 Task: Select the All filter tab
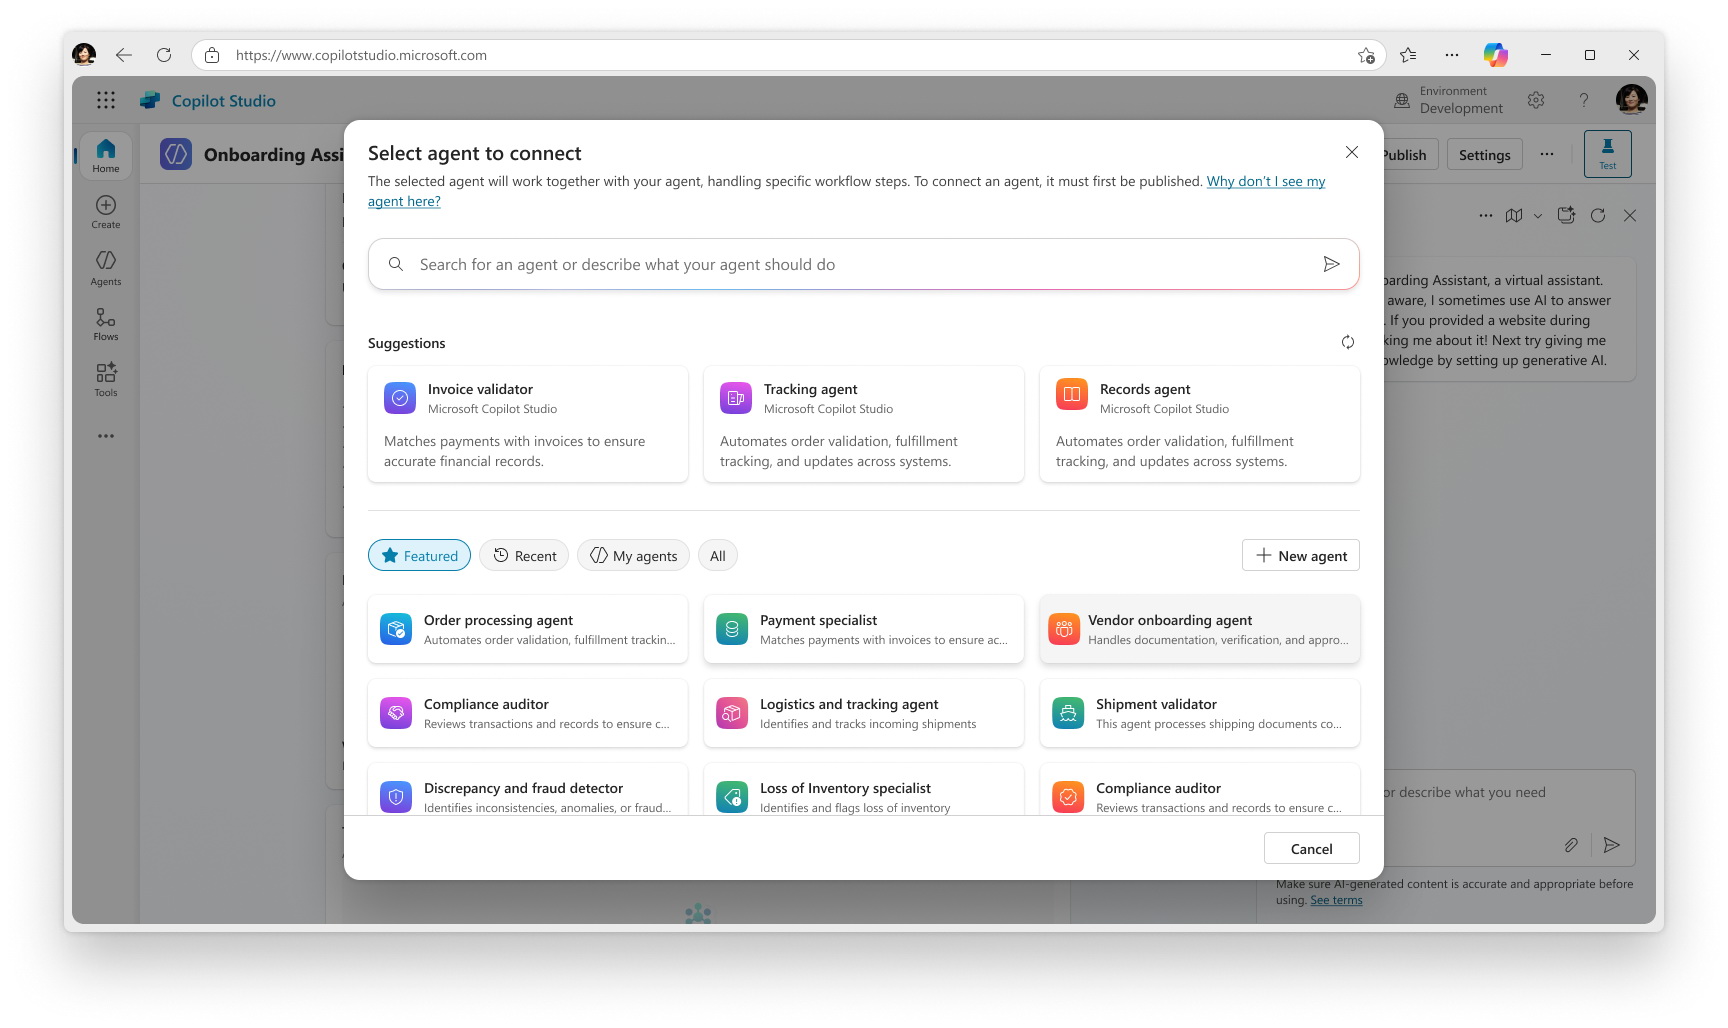coord(718,555)
